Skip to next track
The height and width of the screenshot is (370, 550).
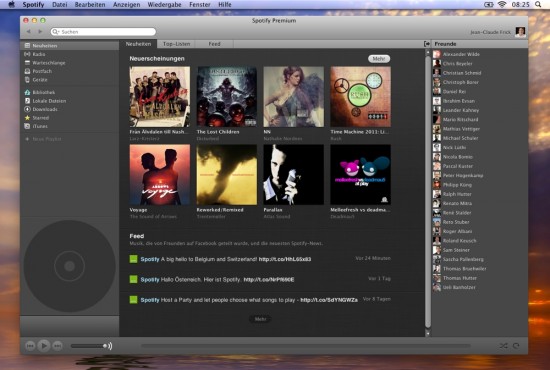click(58, 346)
